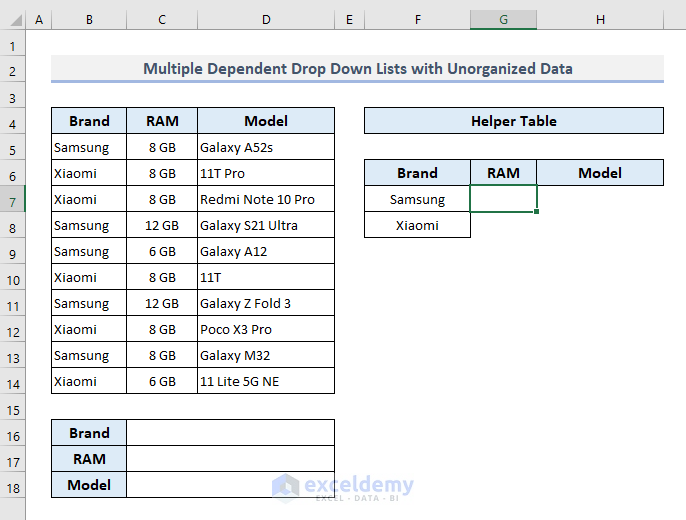This screenshot has width=686, height=520.
Task: Click the 'Model' label in row 18
Action: [x=89, y=485]
